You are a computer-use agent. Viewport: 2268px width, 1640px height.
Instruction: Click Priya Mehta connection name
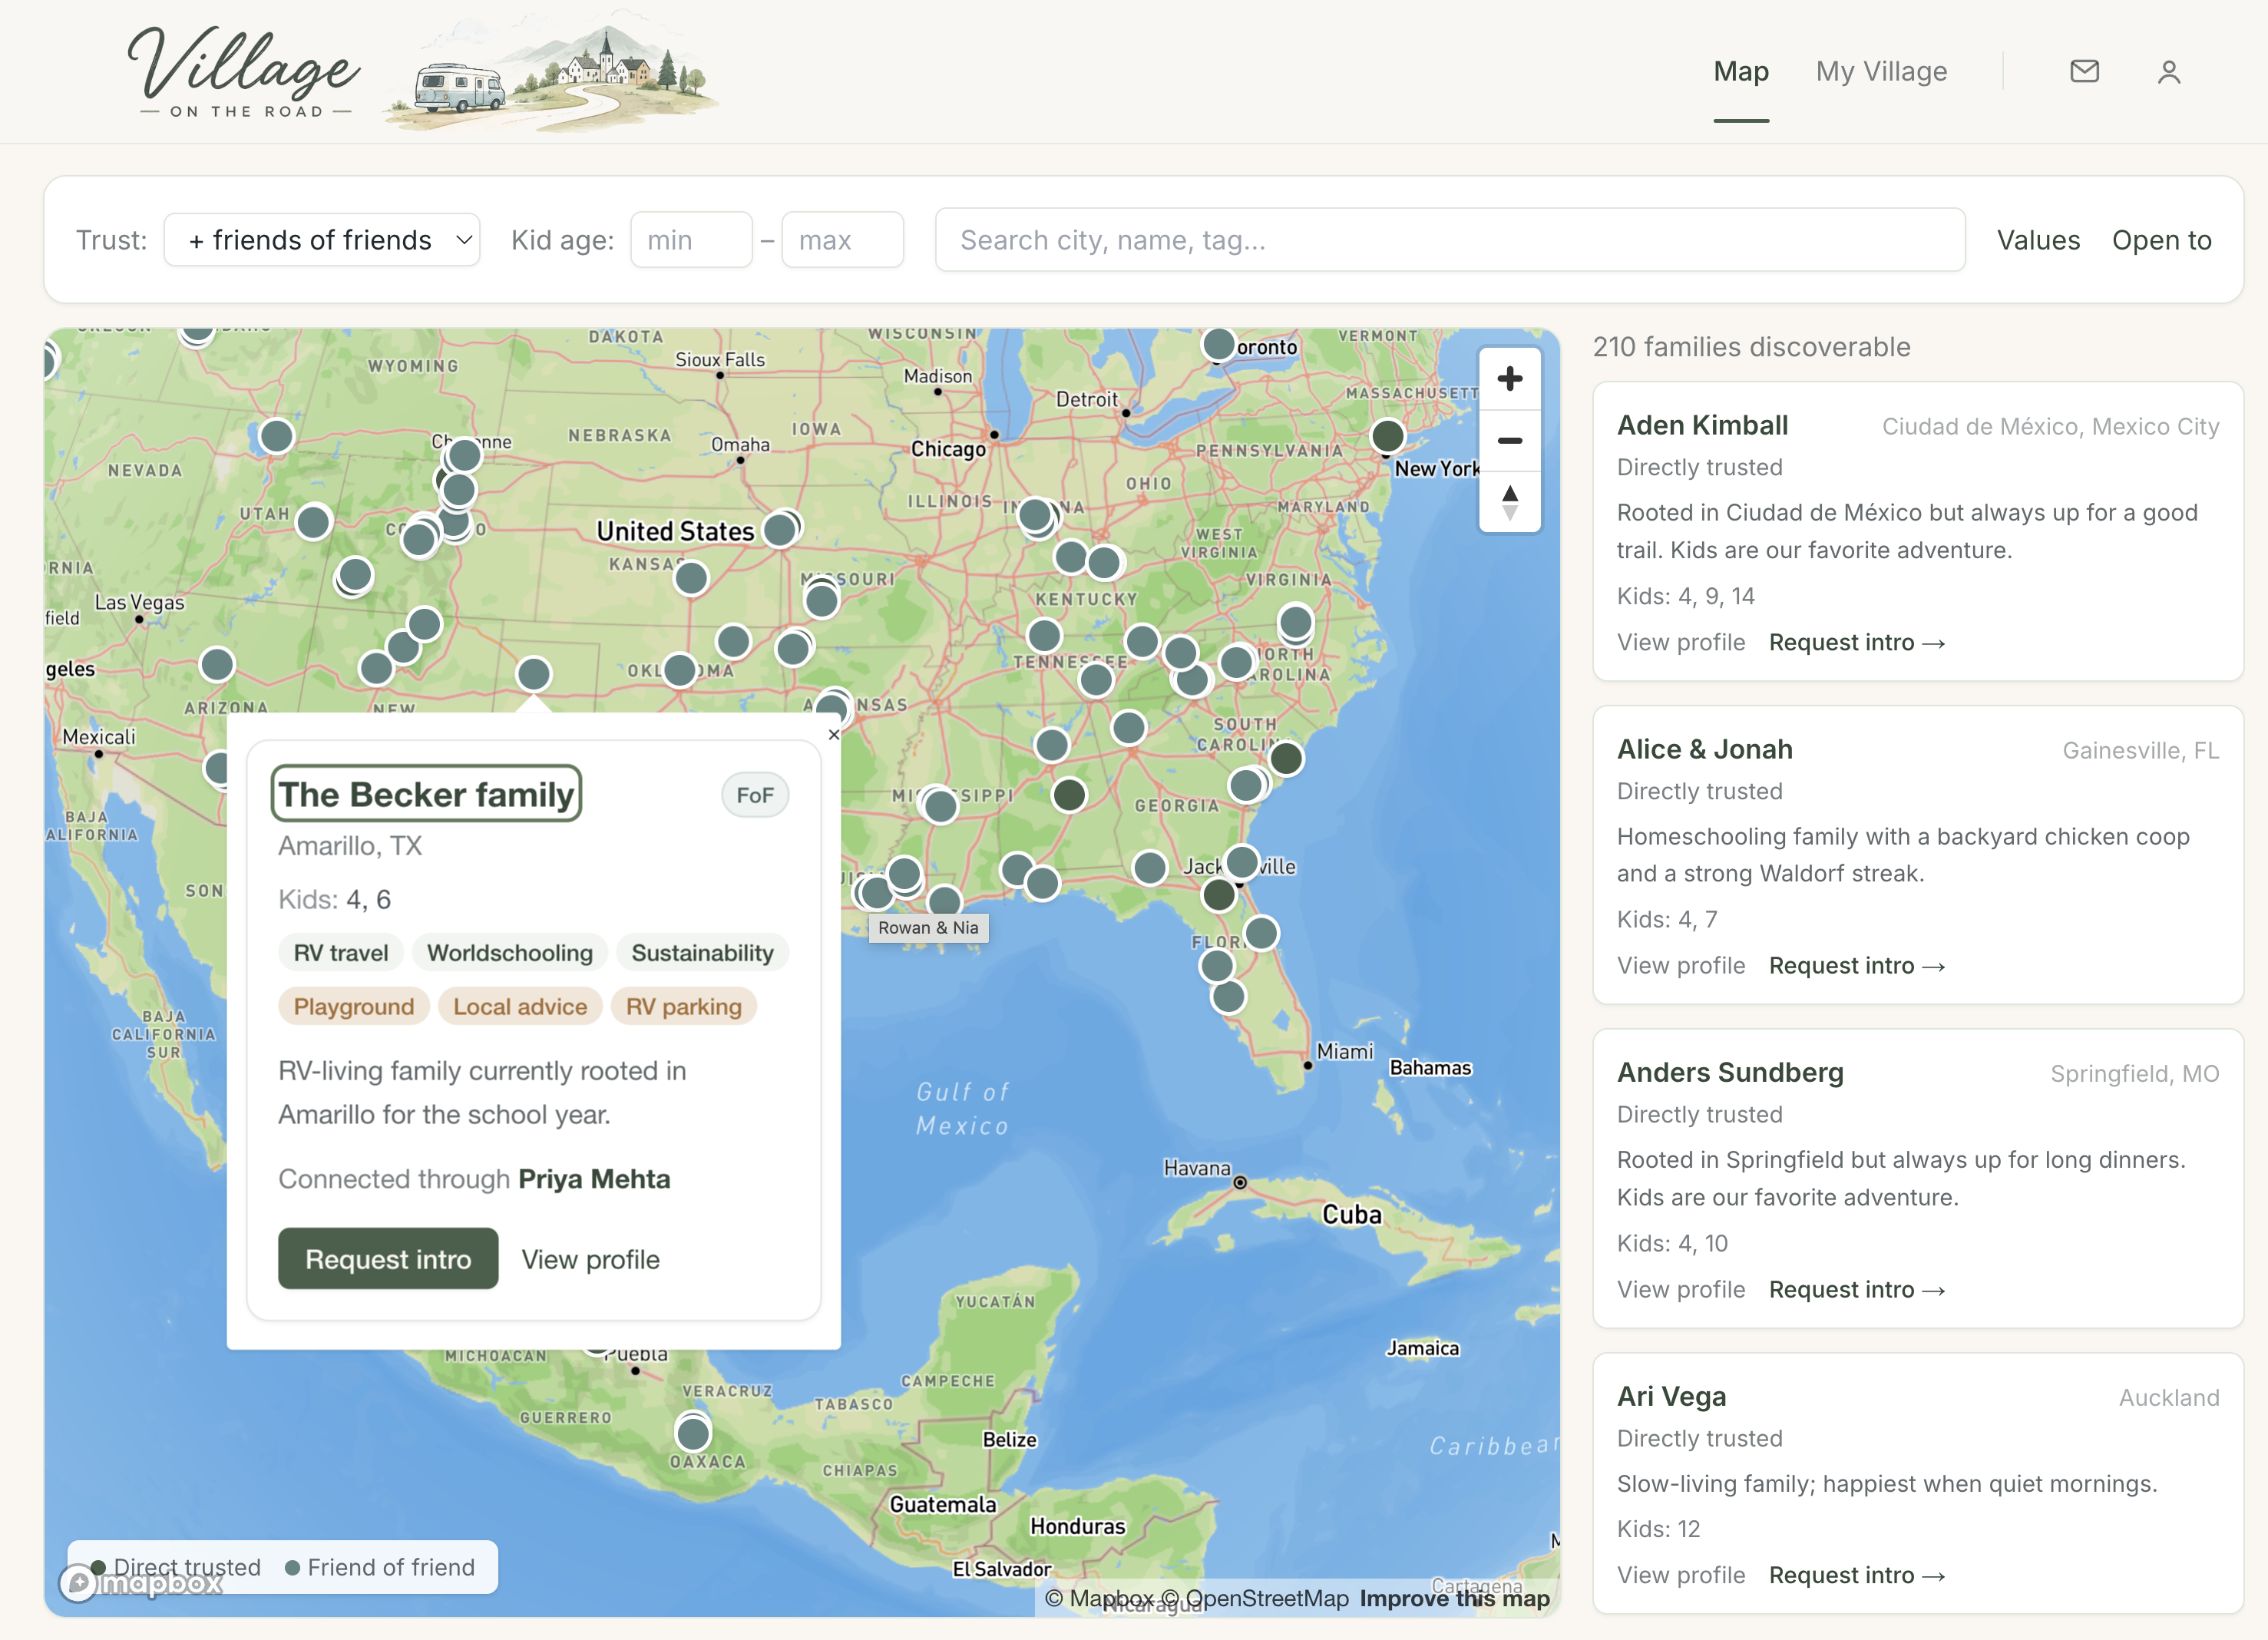click(x=594, y=1179)
